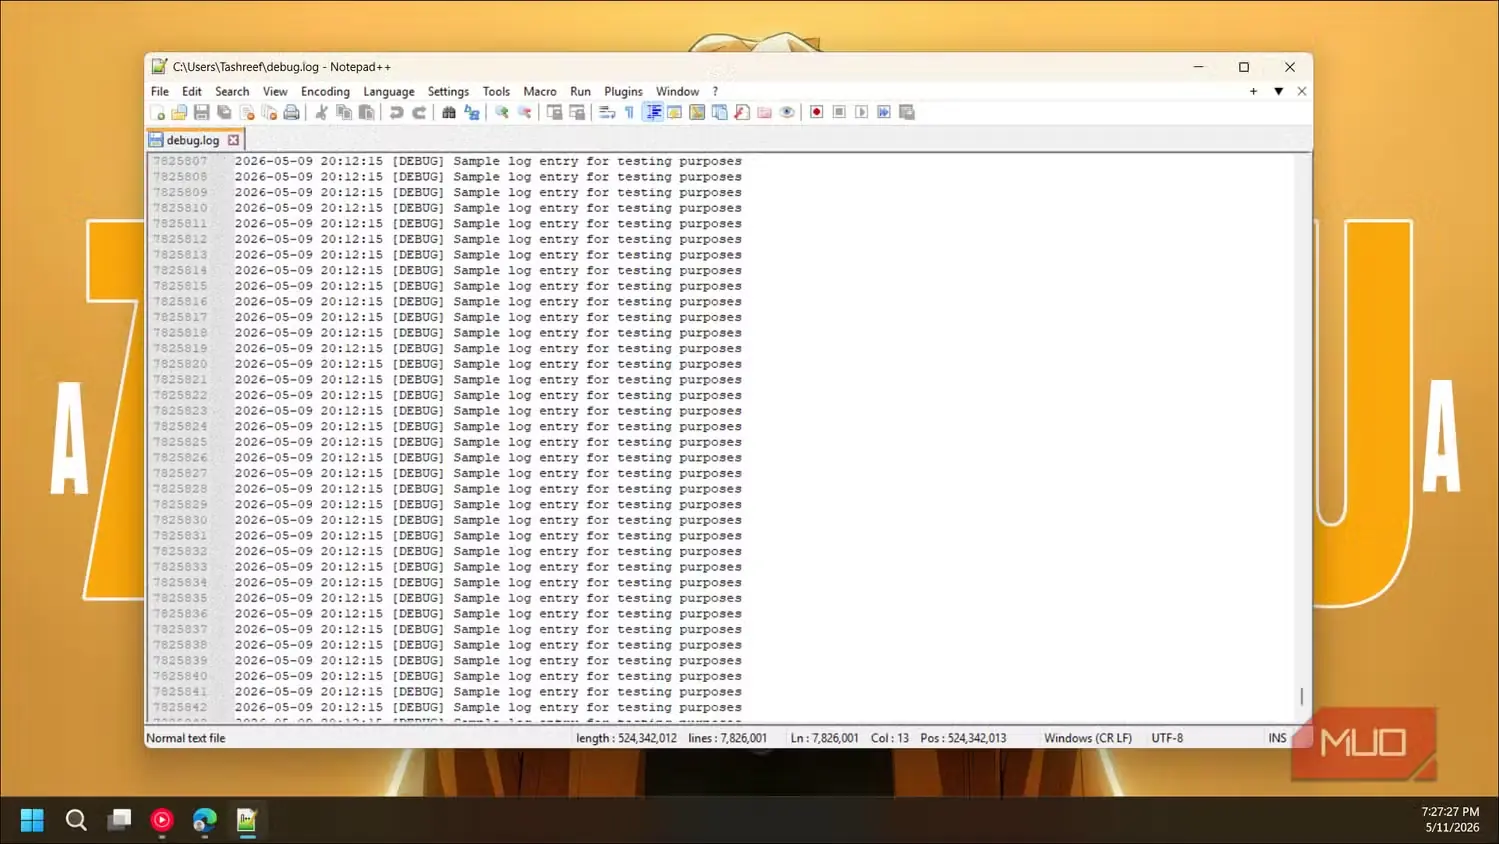Click the Stop Recording macro icon
Image resolution: width=1499 pixels, height=844 pixels.
coord(839,113)
